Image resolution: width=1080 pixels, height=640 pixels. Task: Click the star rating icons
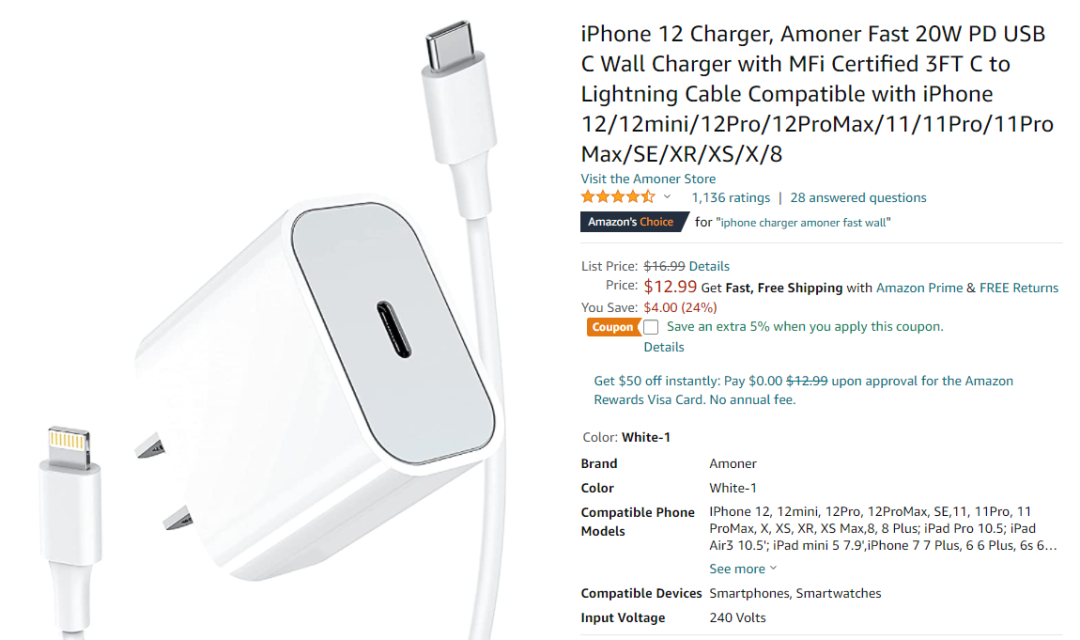pos(617,197)
